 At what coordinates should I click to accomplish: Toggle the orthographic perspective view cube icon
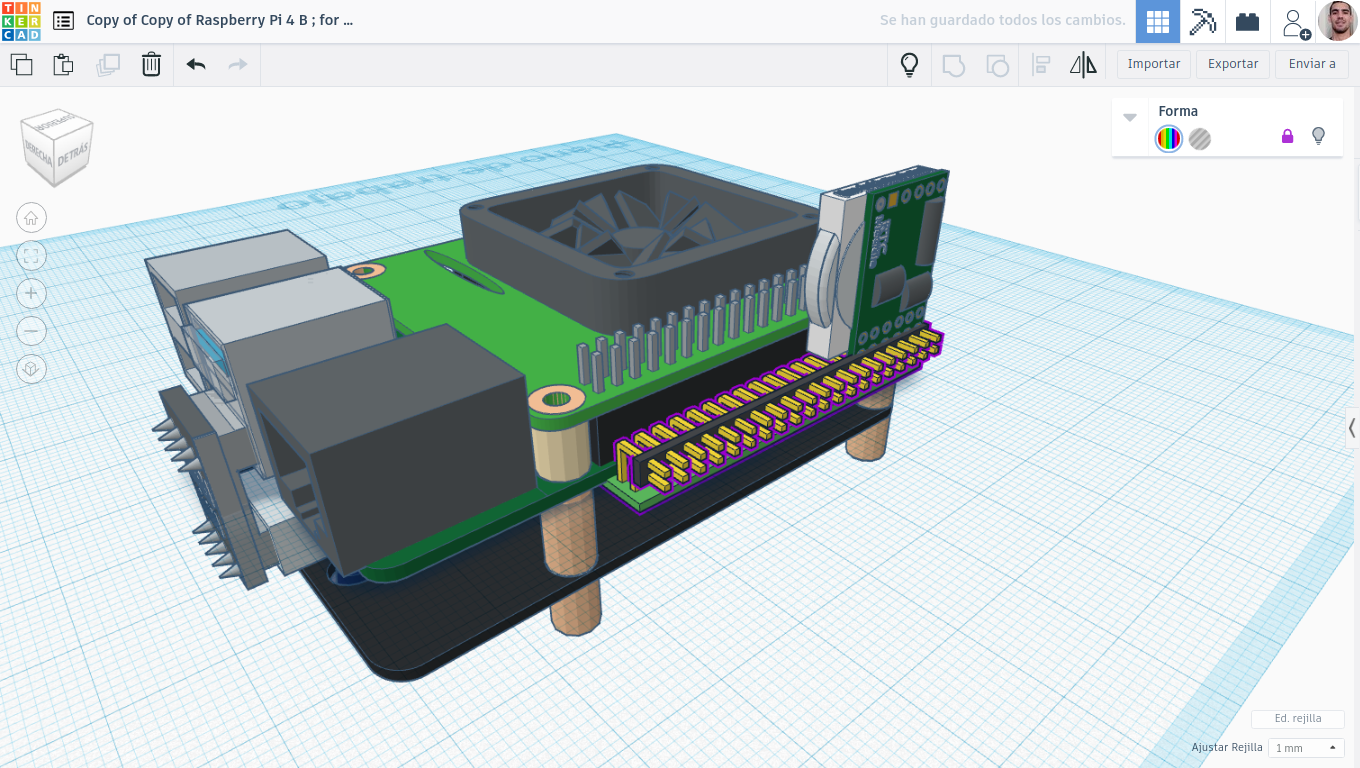tap(31, 369)
